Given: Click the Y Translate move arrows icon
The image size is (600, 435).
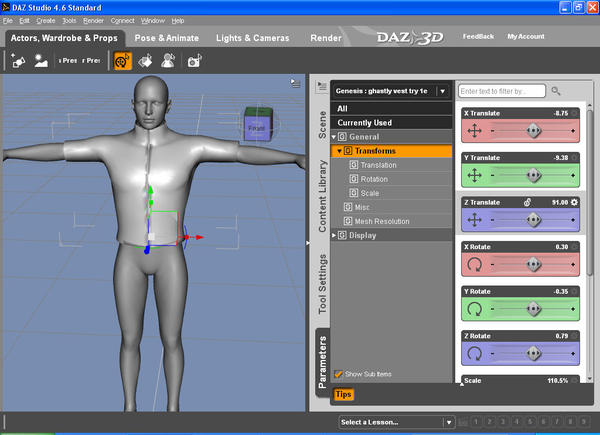Looking at the screenshot, I should pos(474,176).
